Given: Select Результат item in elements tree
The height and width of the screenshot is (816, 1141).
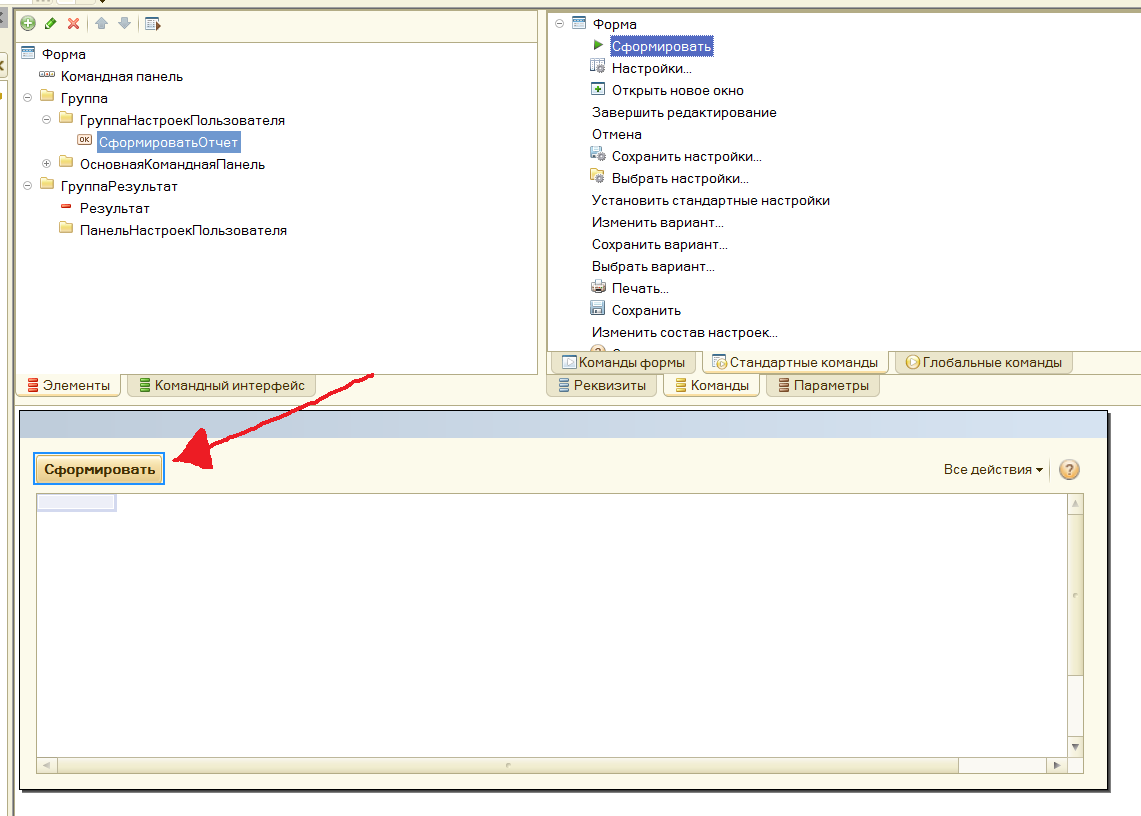Looking at the screenshot, I should [114, 208].
